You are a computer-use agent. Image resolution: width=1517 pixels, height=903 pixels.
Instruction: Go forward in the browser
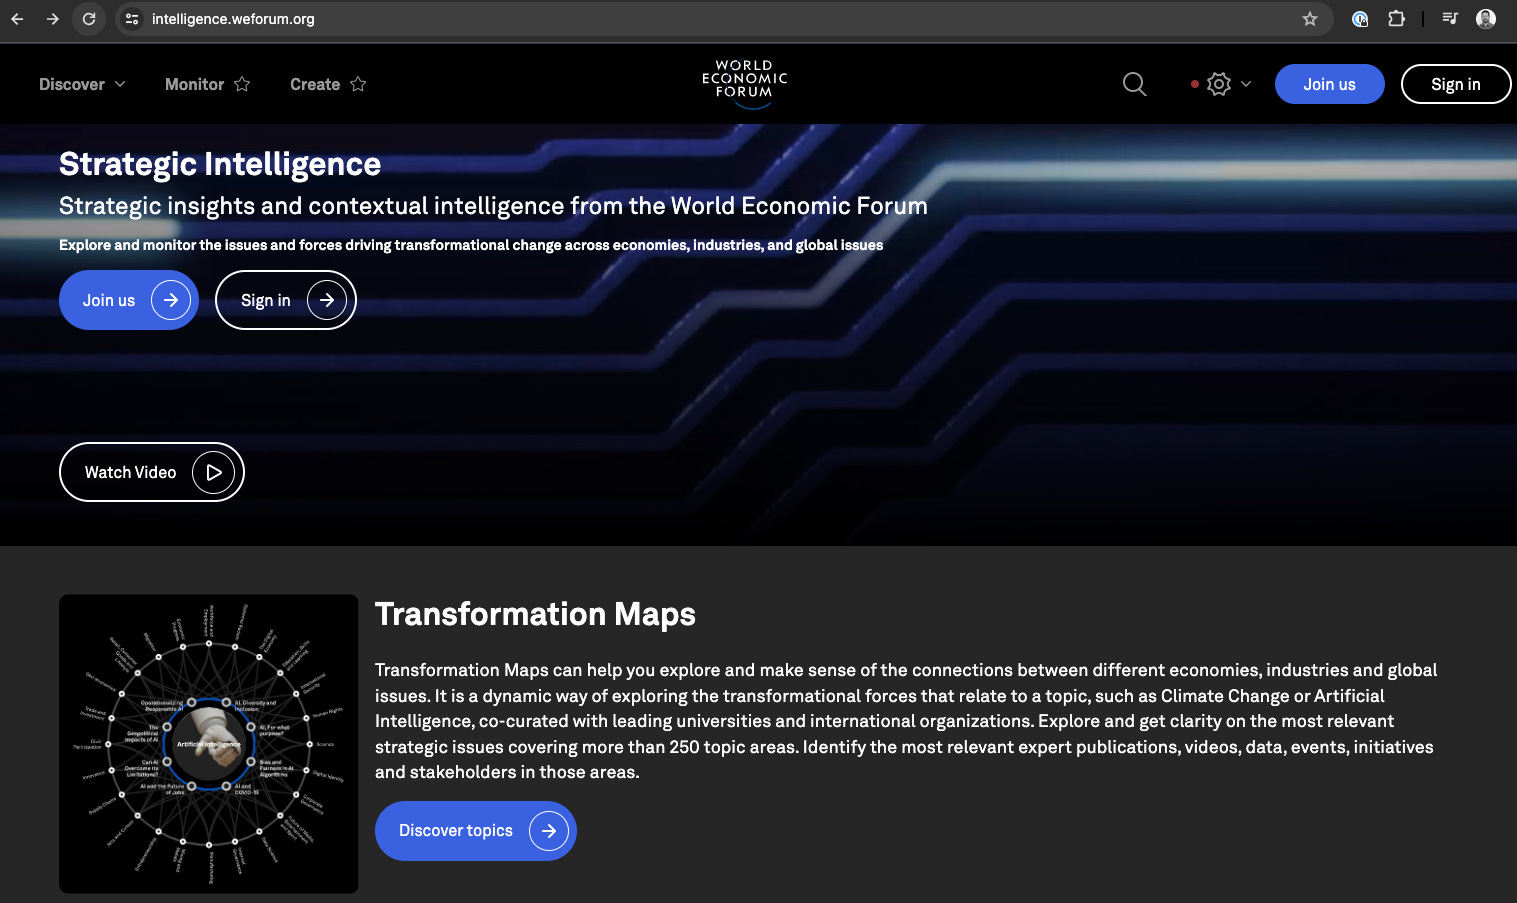coord(53,19)
